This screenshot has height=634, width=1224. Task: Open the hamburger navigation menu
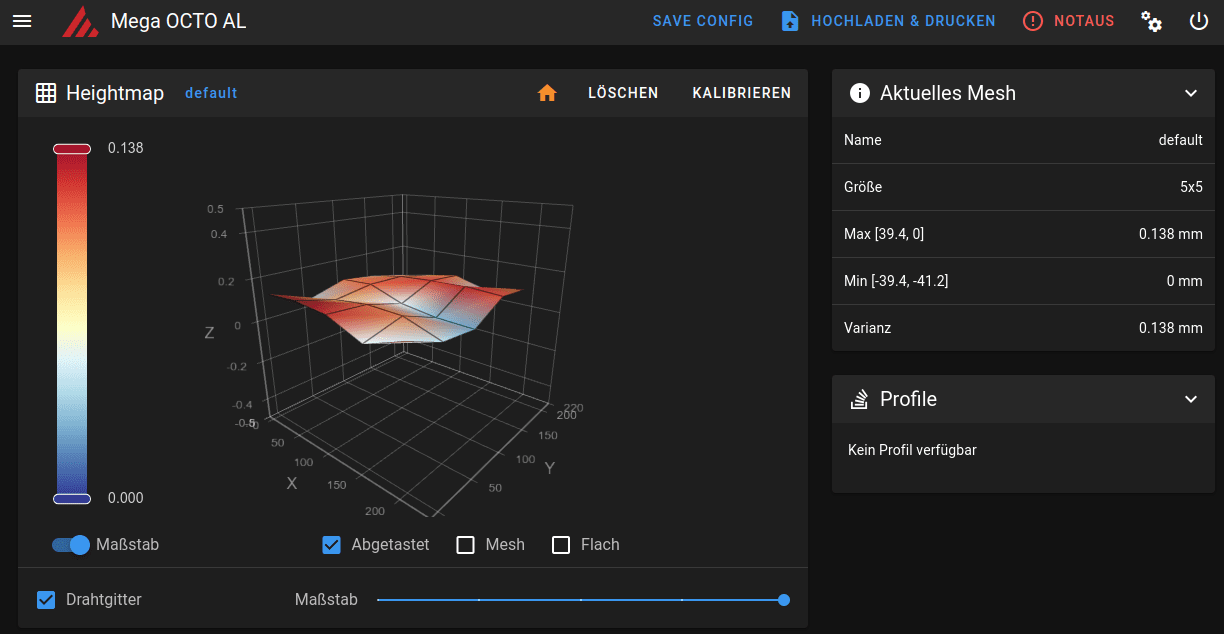(x=22, y=21)
